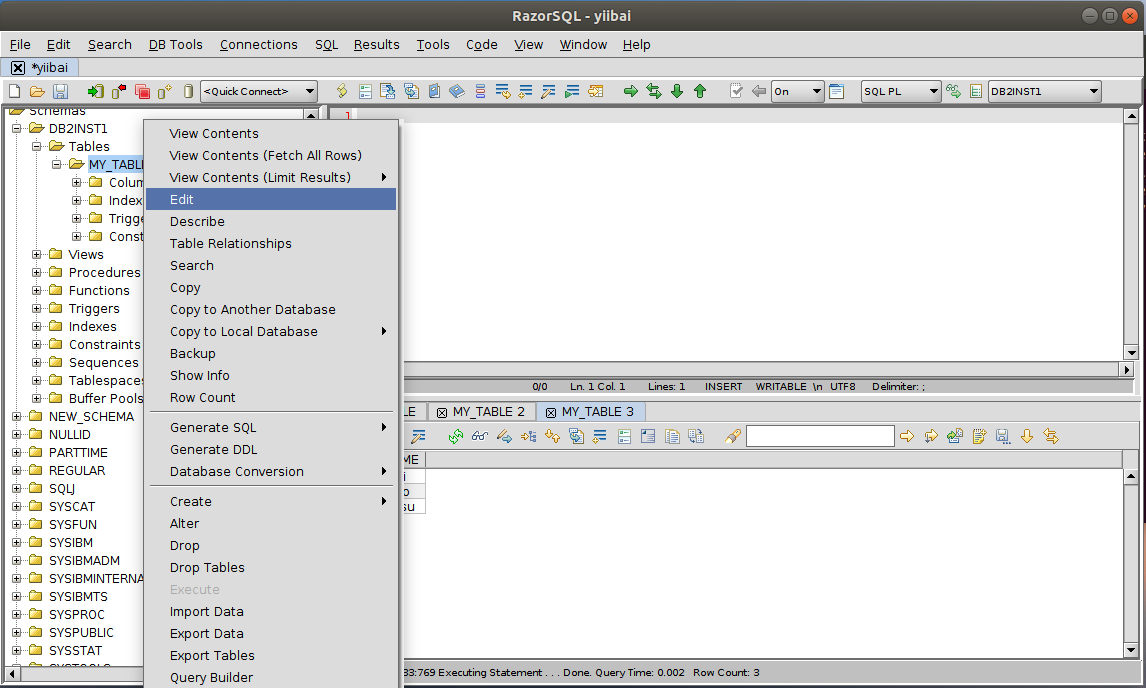
Task: Click the results toolbar search field
Action: pos(820,436)
